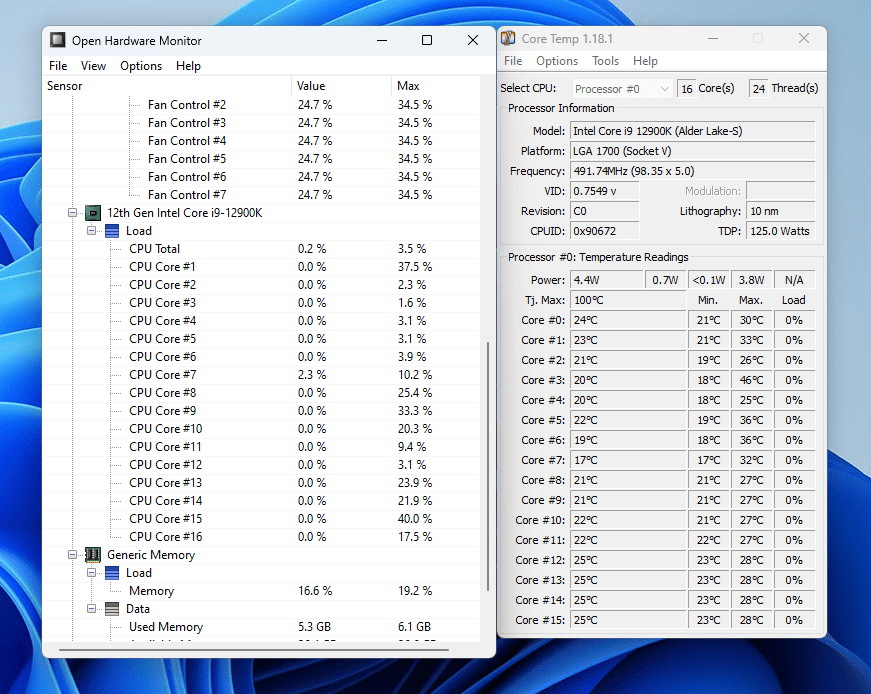Click the Core Temp application icon in title bar
Viewport: 871px width, 694px height.
tap(508, 37)
